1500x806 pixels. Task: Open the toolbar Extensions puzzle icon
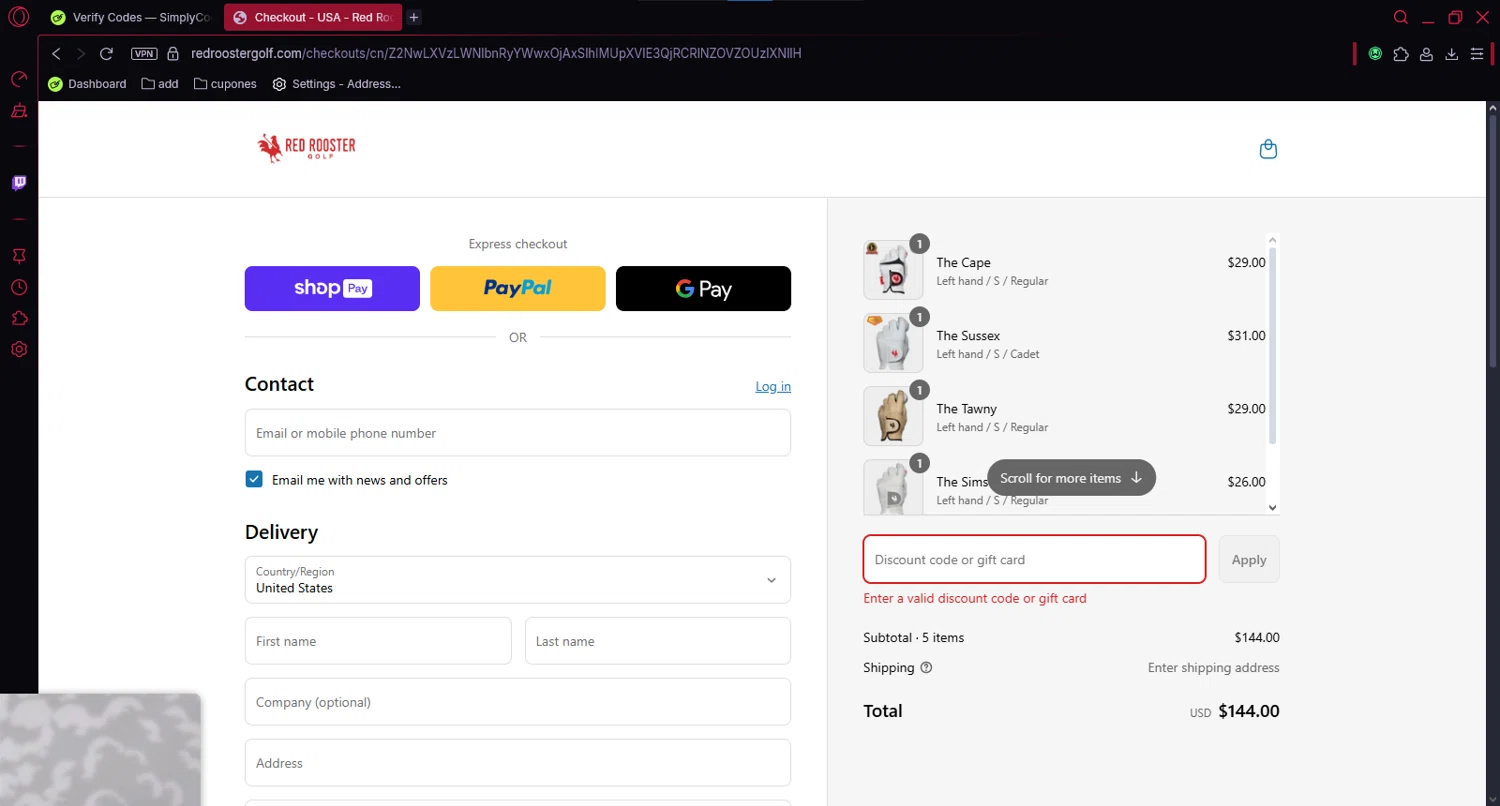click(1401, 53)
